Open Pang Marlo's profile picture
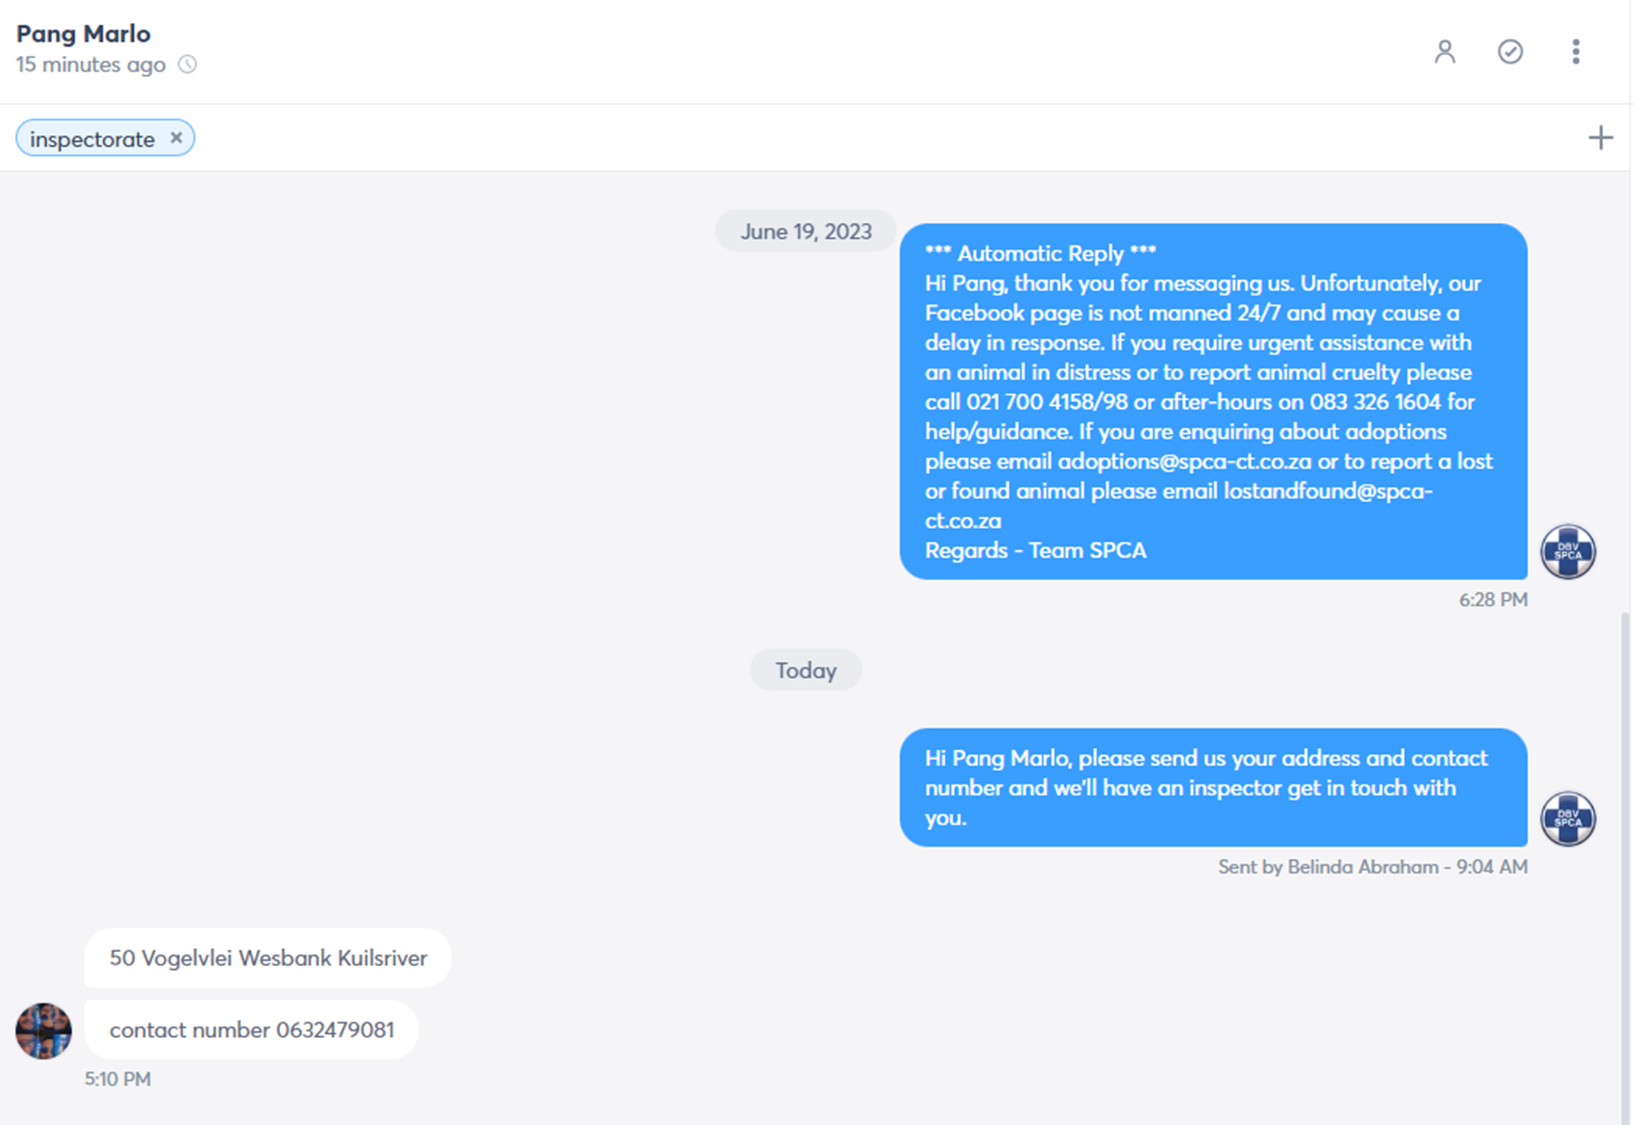 pos(43,1031)
